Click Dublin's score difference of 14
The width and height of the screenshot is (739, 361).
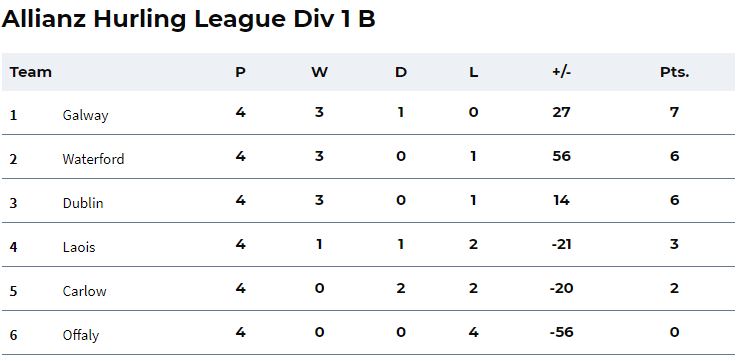[561, 200]
